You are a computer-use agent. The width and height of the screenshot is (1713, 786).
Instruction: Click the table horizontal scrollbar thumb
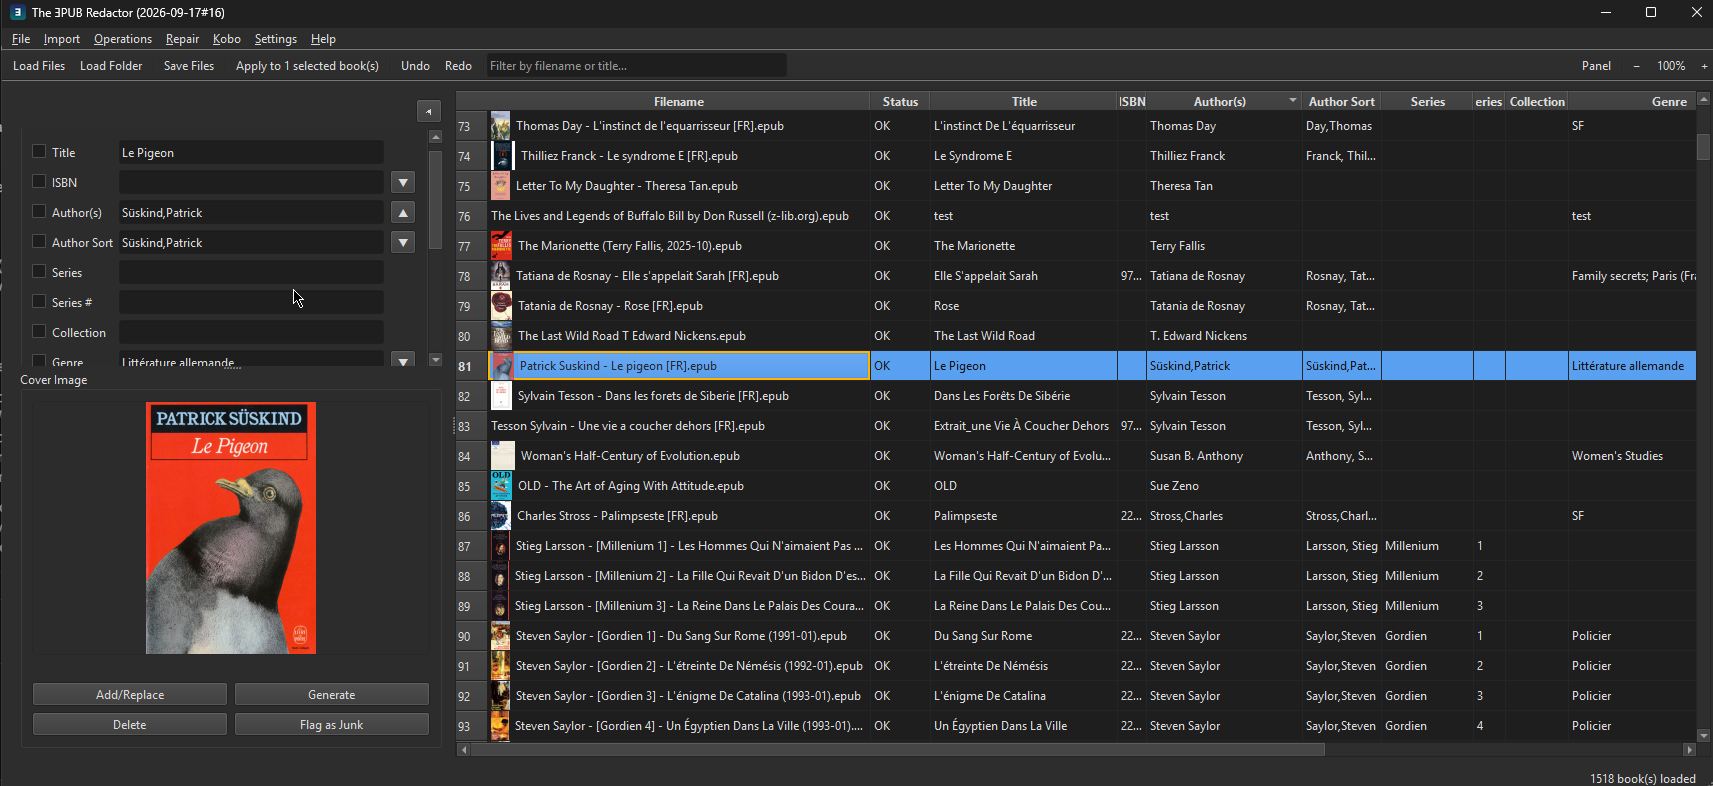898,749
